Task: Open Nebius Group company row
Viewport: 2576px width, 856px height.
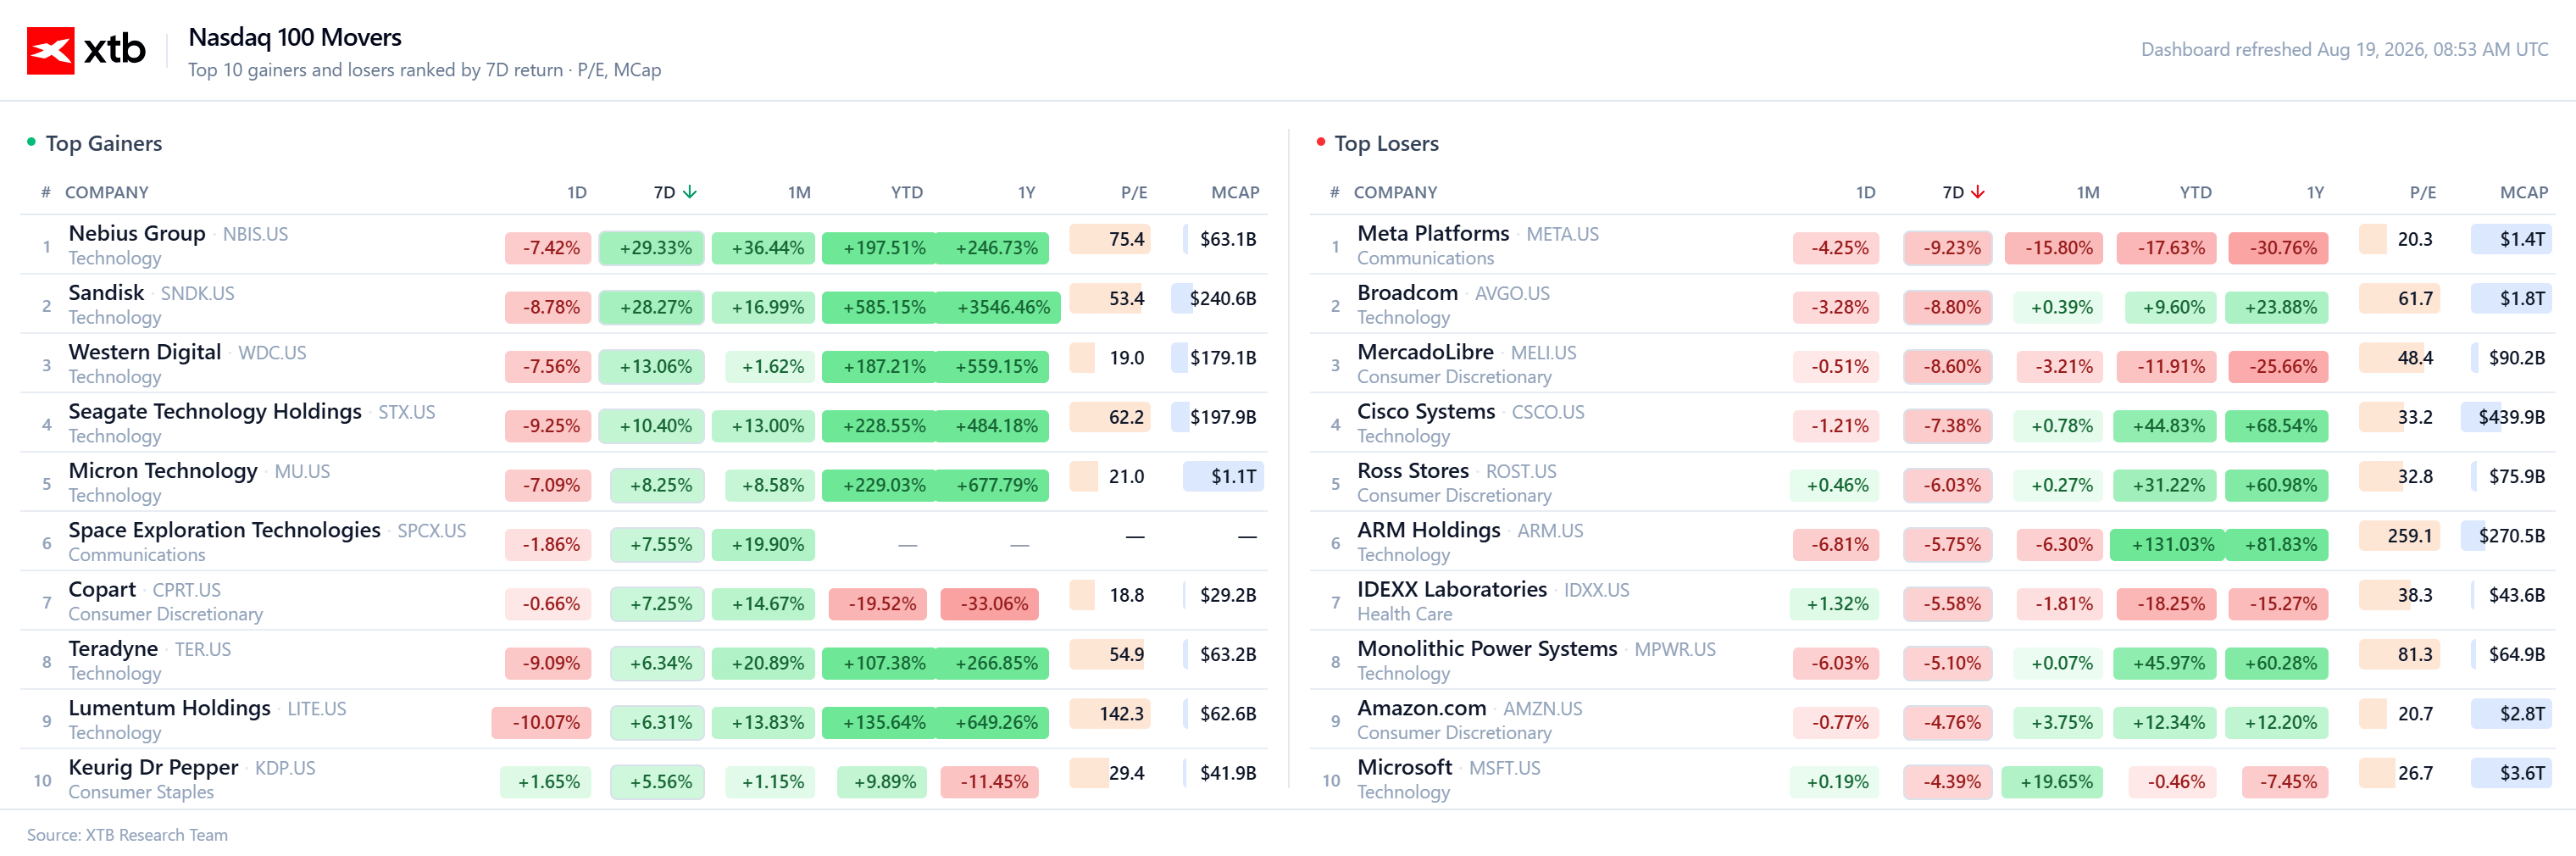Action: (644, 245)
